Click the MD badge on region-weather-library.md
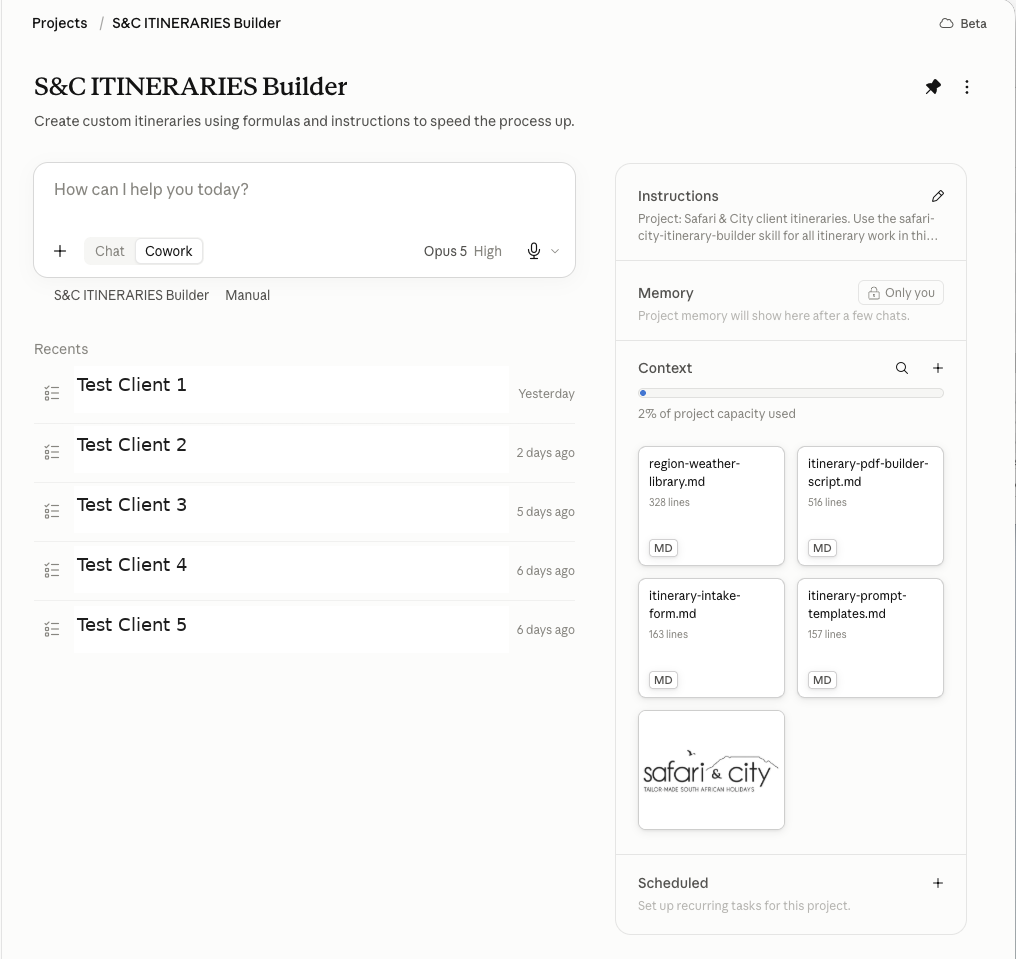Screen dimensions: 1016x959 (663, 548)
